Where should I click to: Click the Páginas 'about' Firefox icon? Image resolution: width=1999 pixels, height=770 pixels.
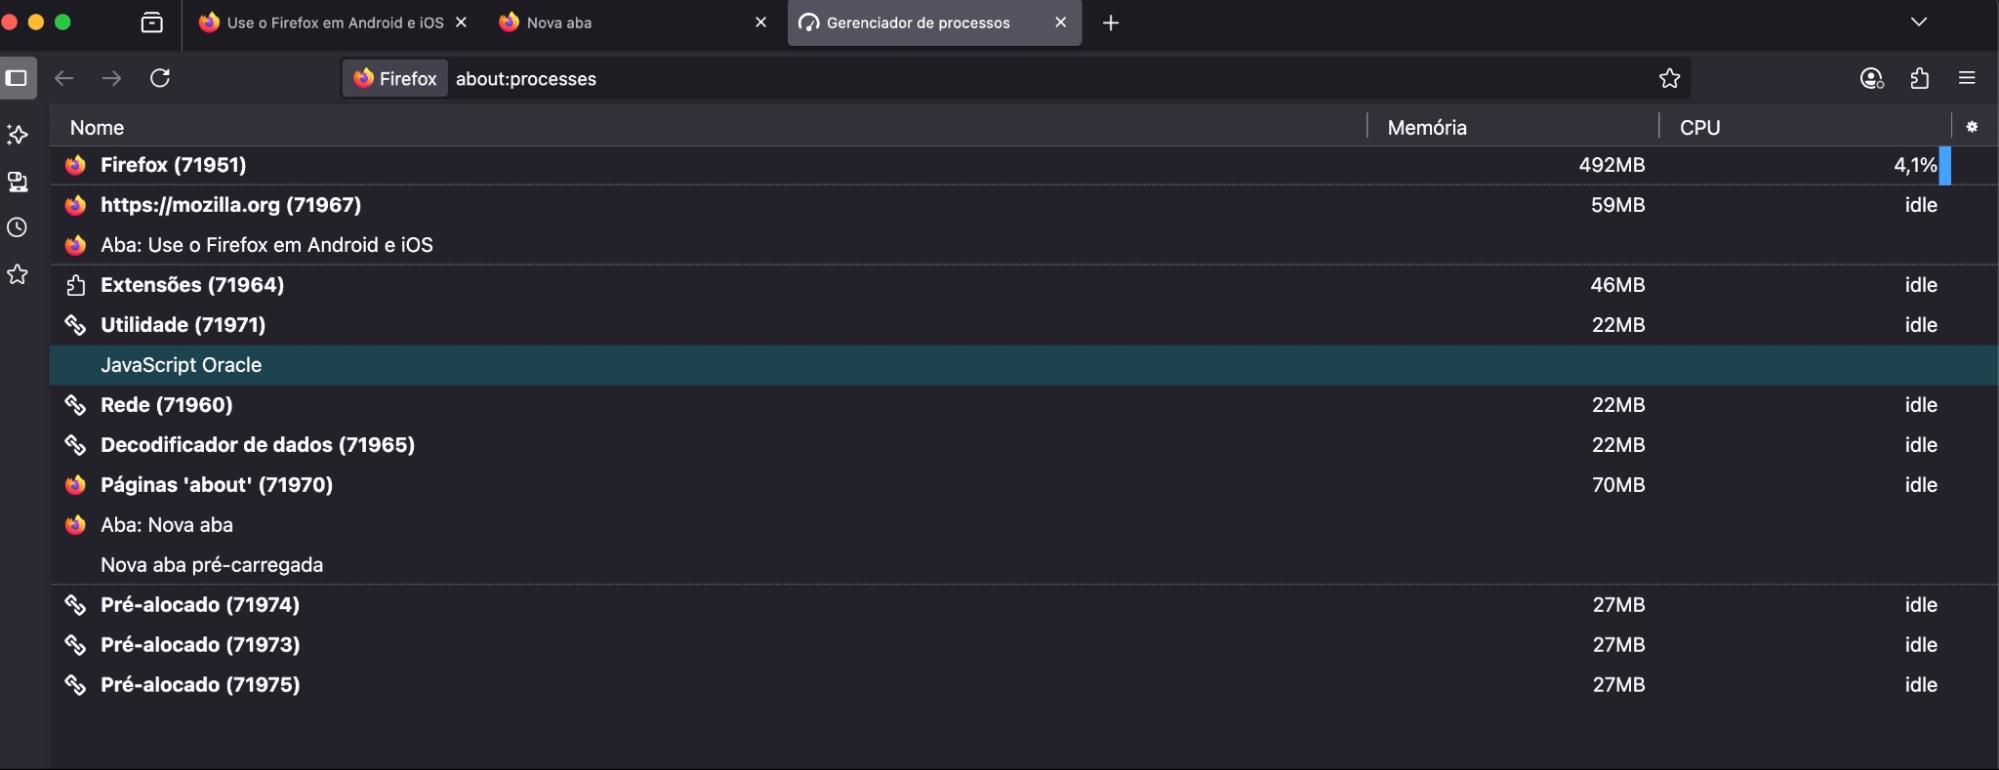[x=75, y=485]
